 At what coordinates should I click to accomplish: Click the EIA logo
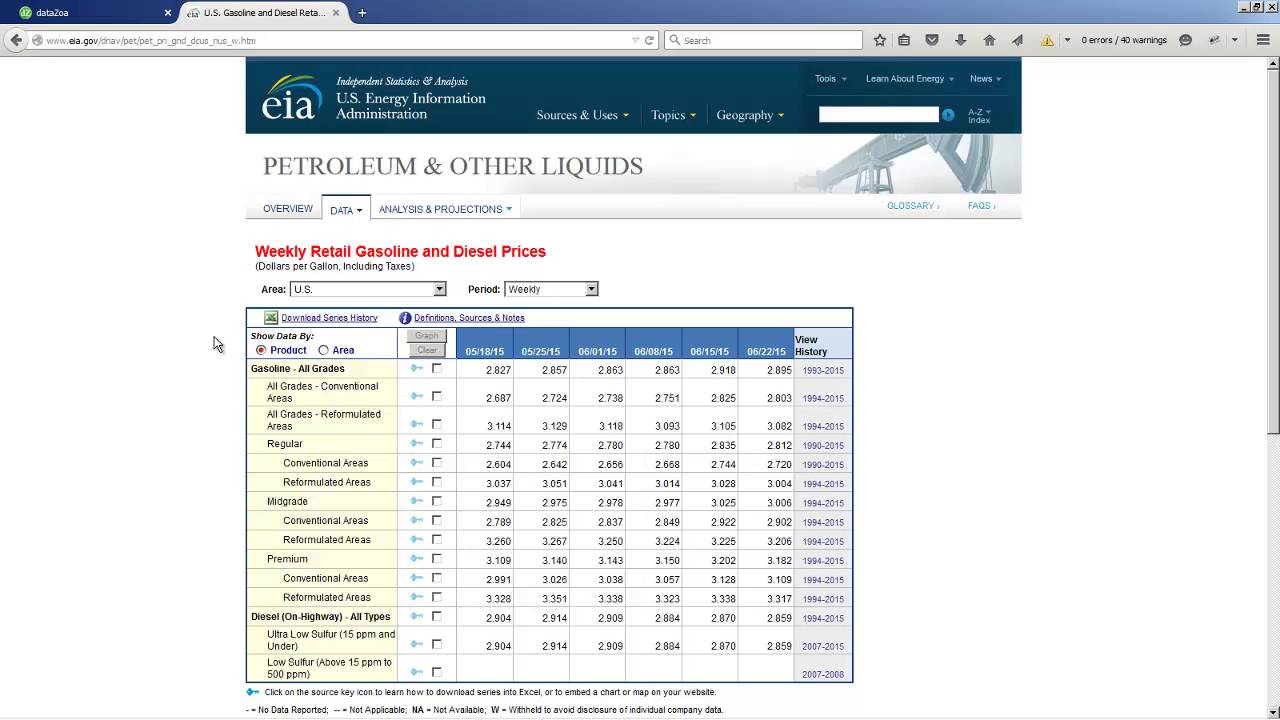pos(292,97)
